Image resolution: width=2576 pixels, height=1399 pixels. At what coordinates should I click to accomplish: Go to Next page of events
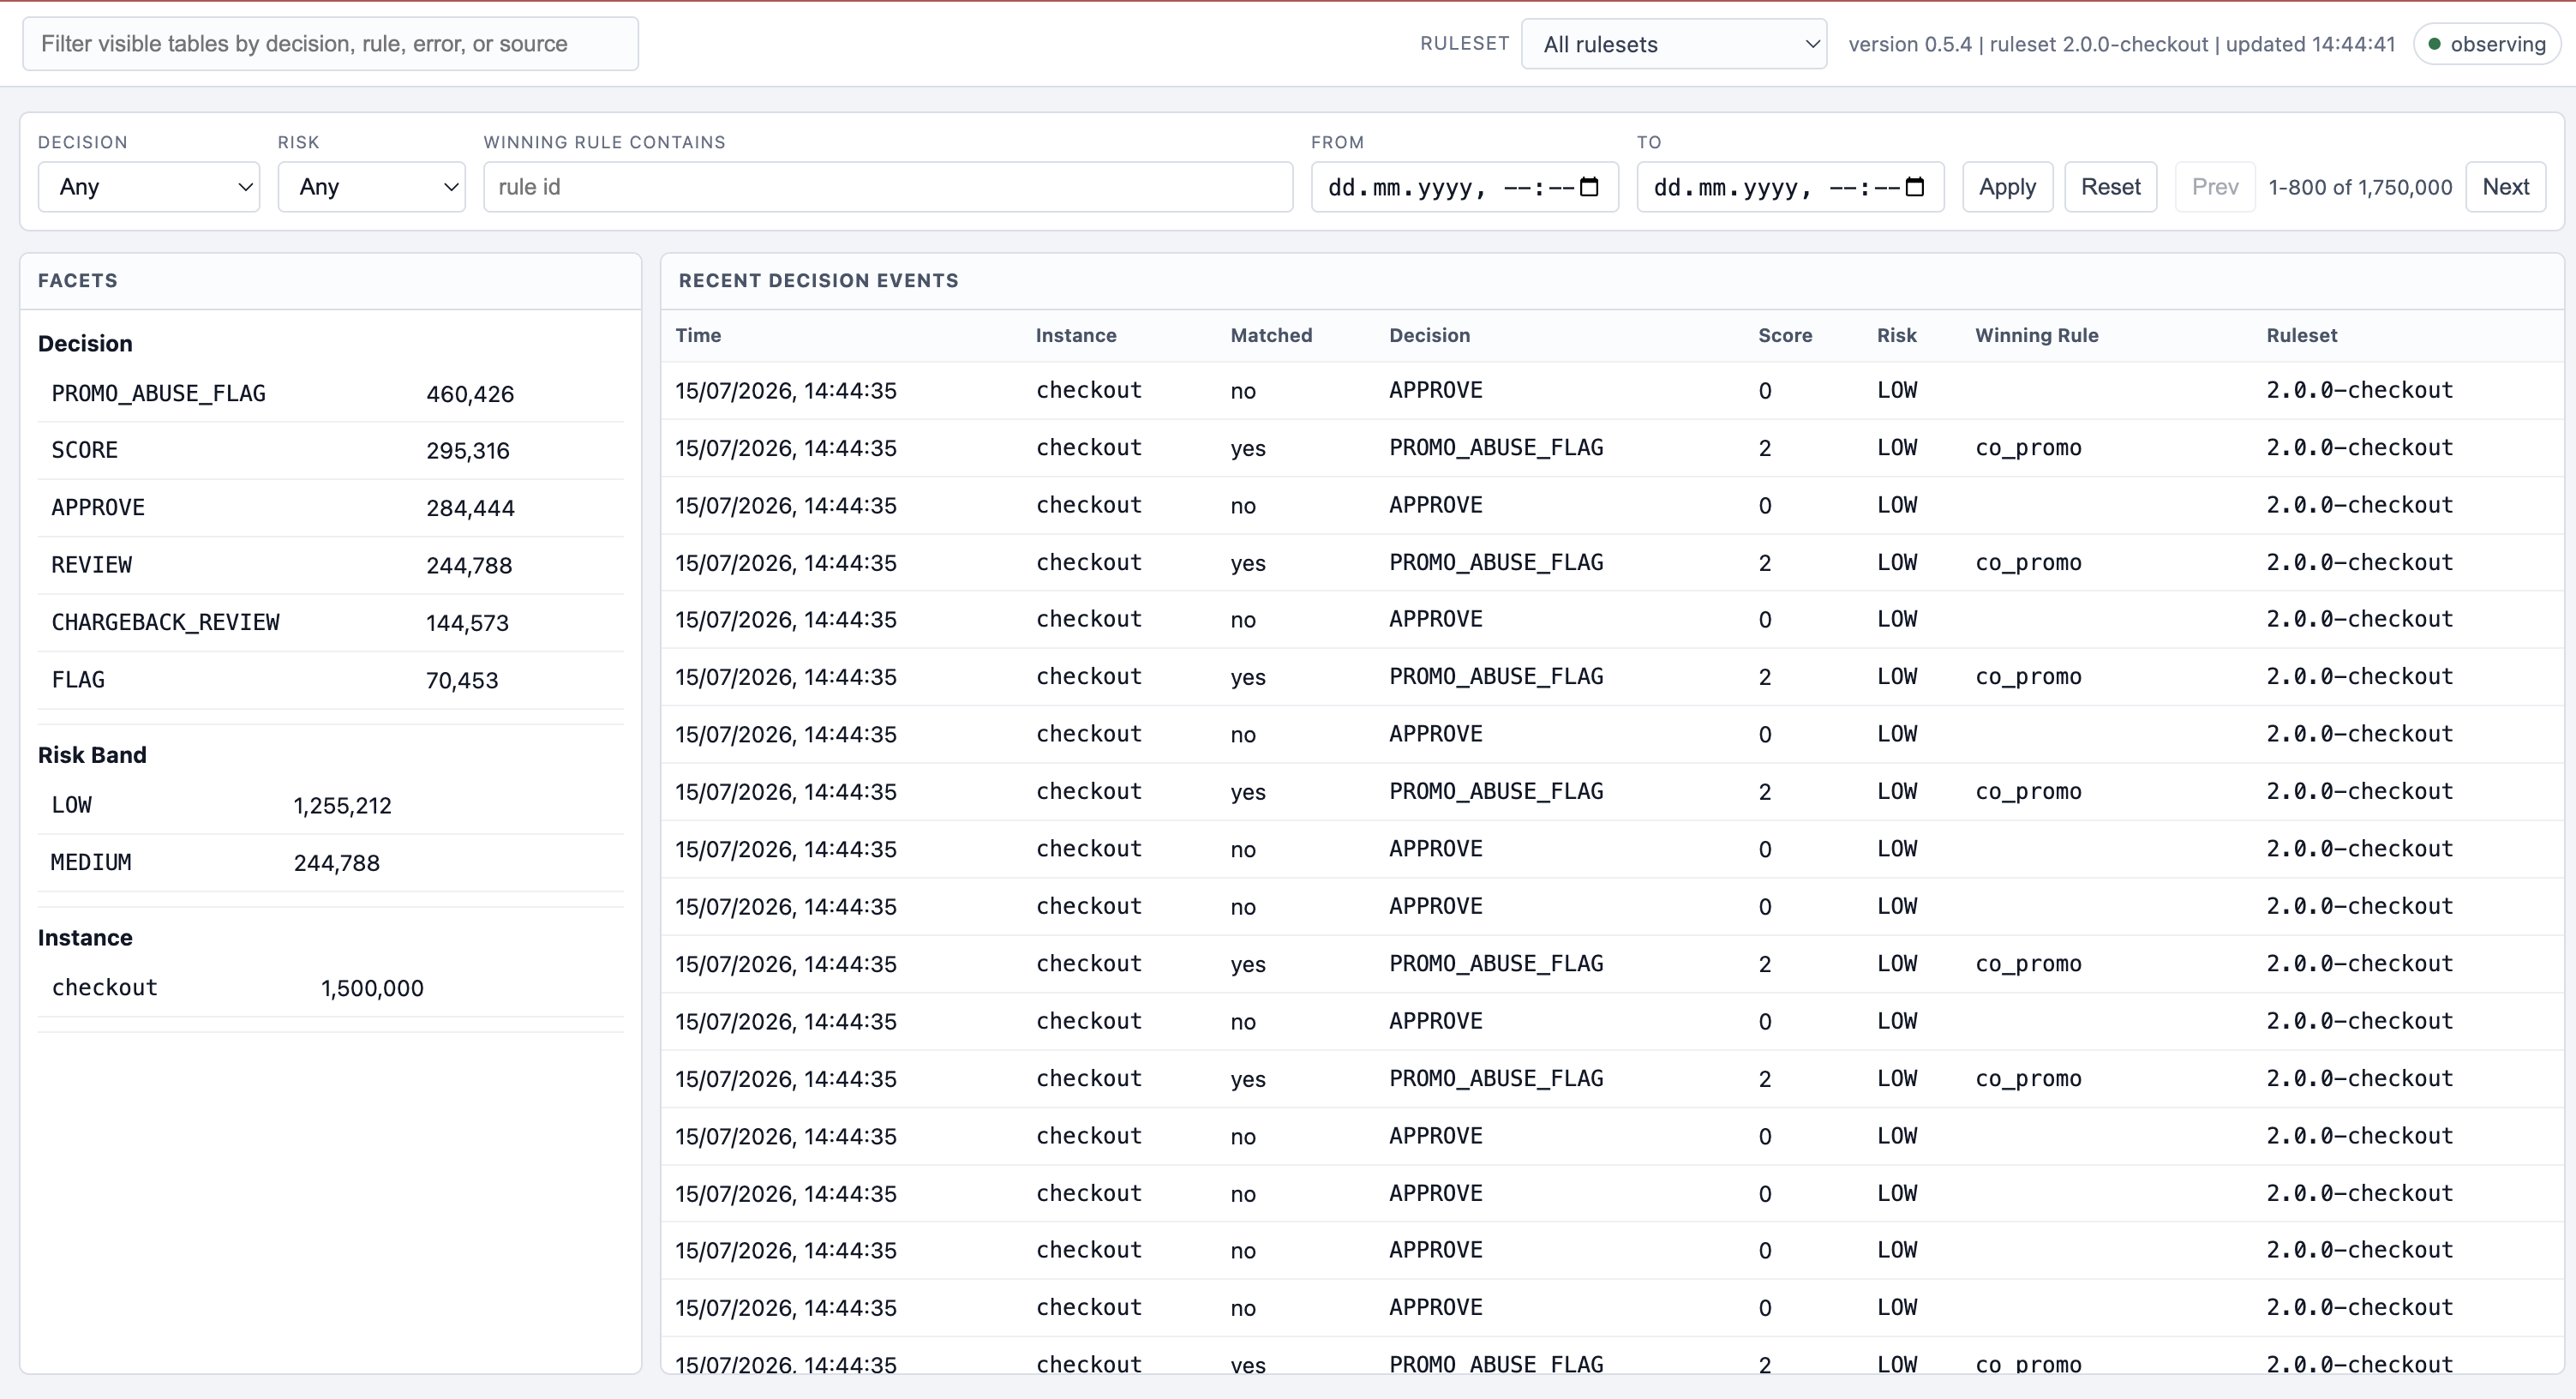(x=2505, y=187)
